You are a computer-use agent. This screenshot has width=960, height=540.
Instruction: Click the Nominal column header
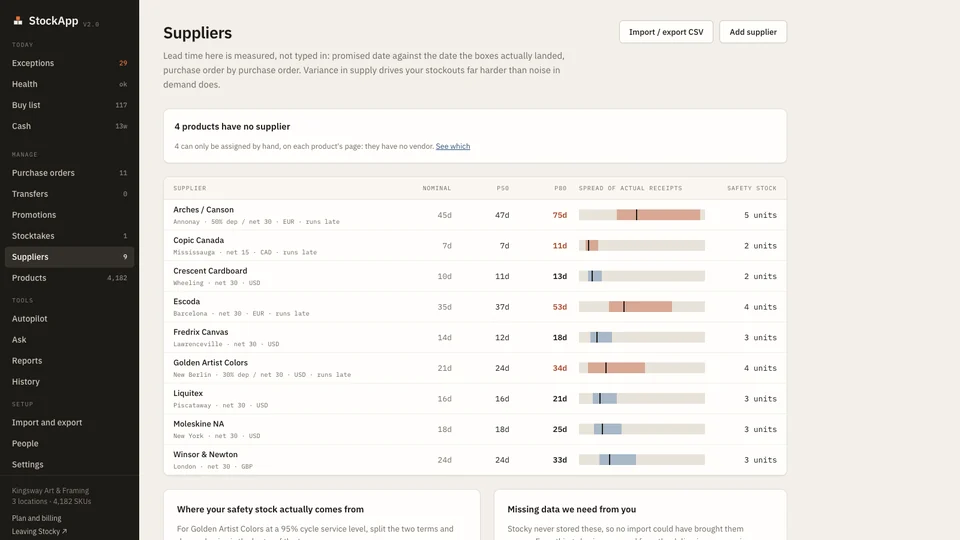tap(437, 188)
